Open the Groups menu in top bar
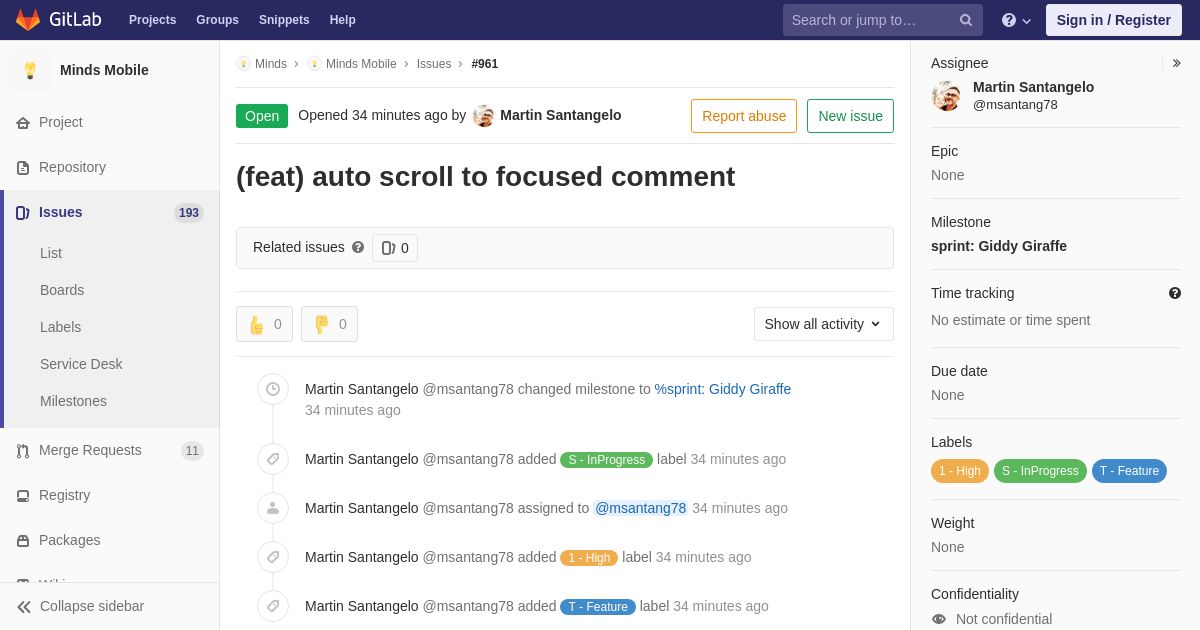 point(217,20)
